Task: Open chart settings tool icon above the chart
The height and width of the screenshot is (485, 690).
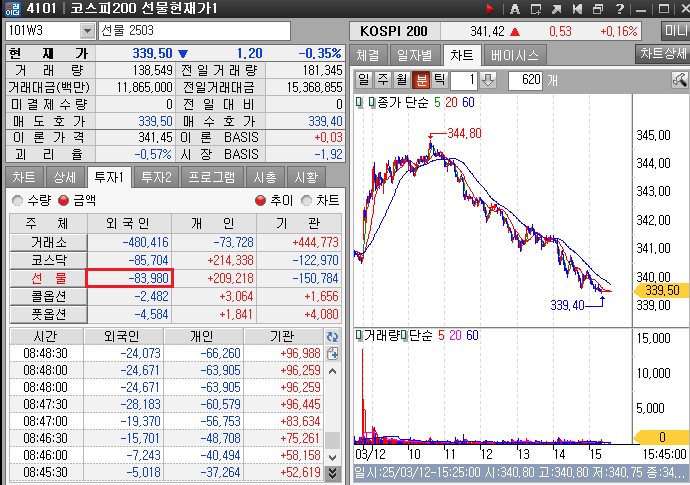Action: (x=679, y=80)
